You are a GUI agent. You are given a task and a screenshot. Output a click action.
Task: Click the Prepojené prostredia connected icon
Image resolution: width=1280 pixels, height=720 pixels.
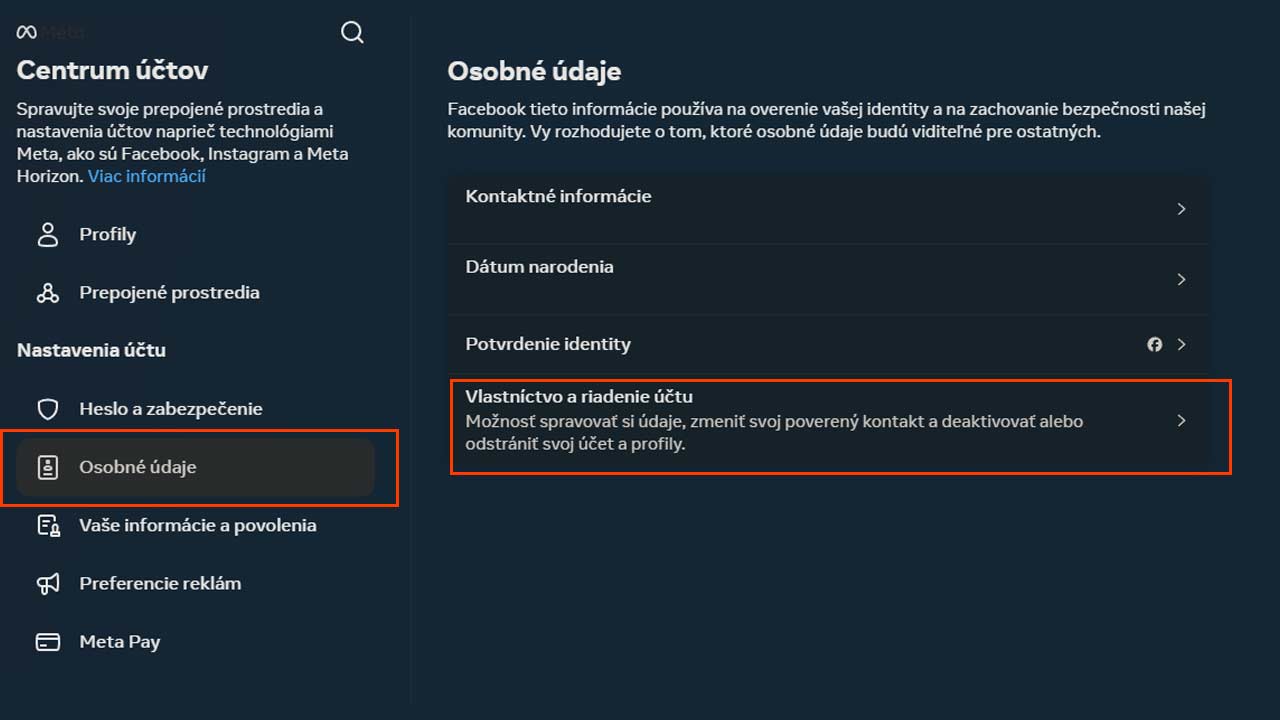(x=48, y=292)
